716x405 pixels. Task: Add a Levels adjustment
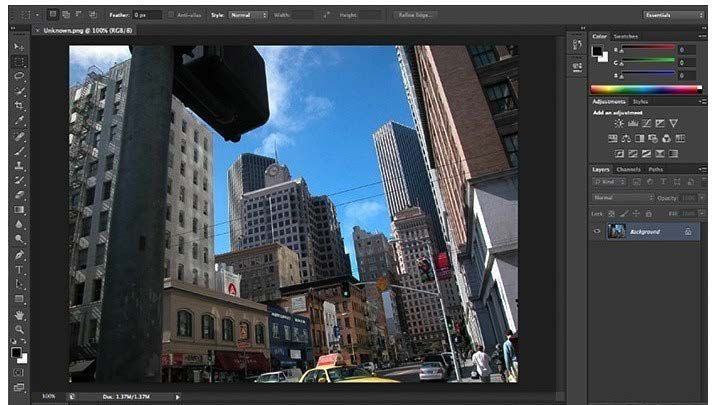pyautogui.click(x=633, y=123)
